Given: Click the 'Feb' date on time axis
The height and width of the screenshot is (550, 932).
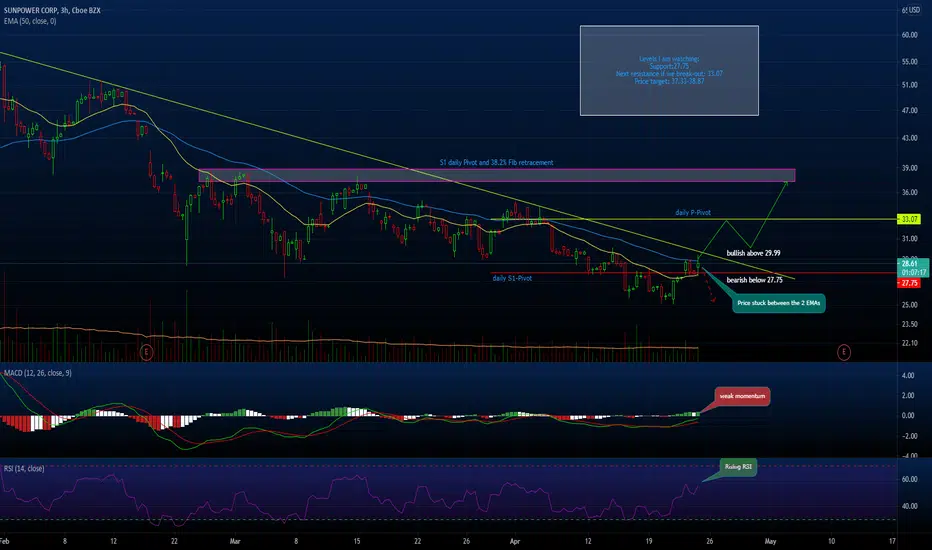Looking at the screenshot, I should [5, 541].
